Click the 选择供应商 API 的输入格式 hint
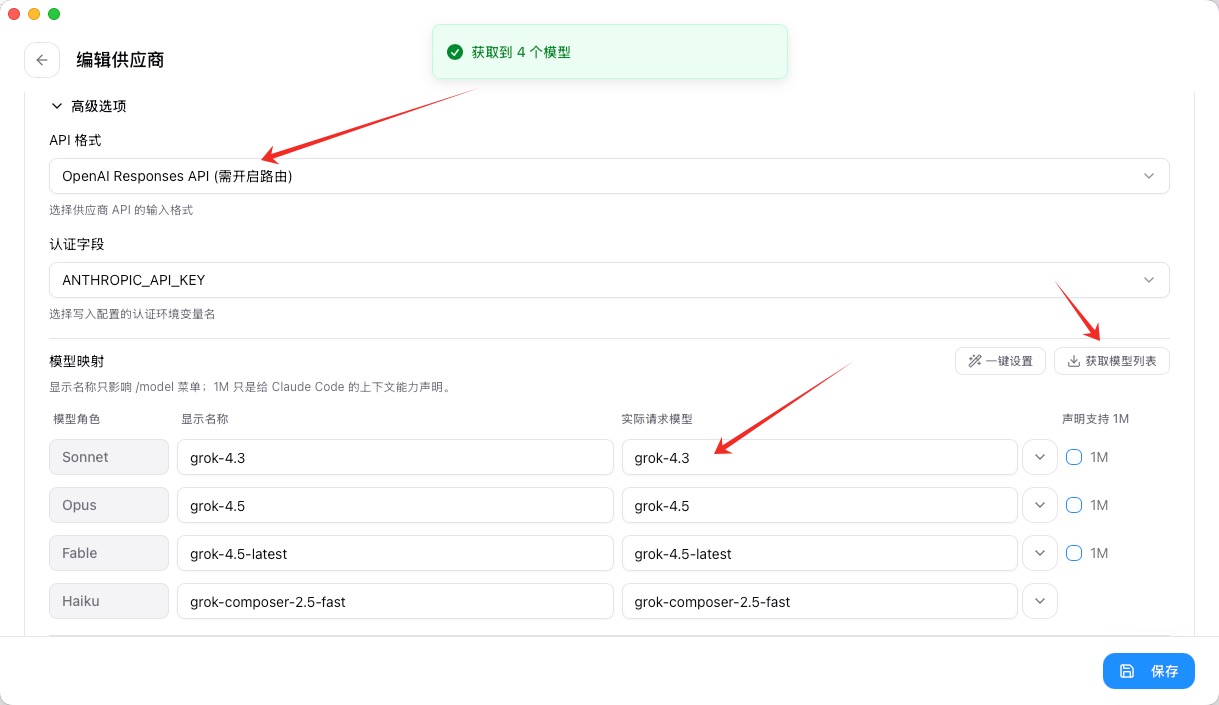The image size is (1219, 705). coord(121,210)
